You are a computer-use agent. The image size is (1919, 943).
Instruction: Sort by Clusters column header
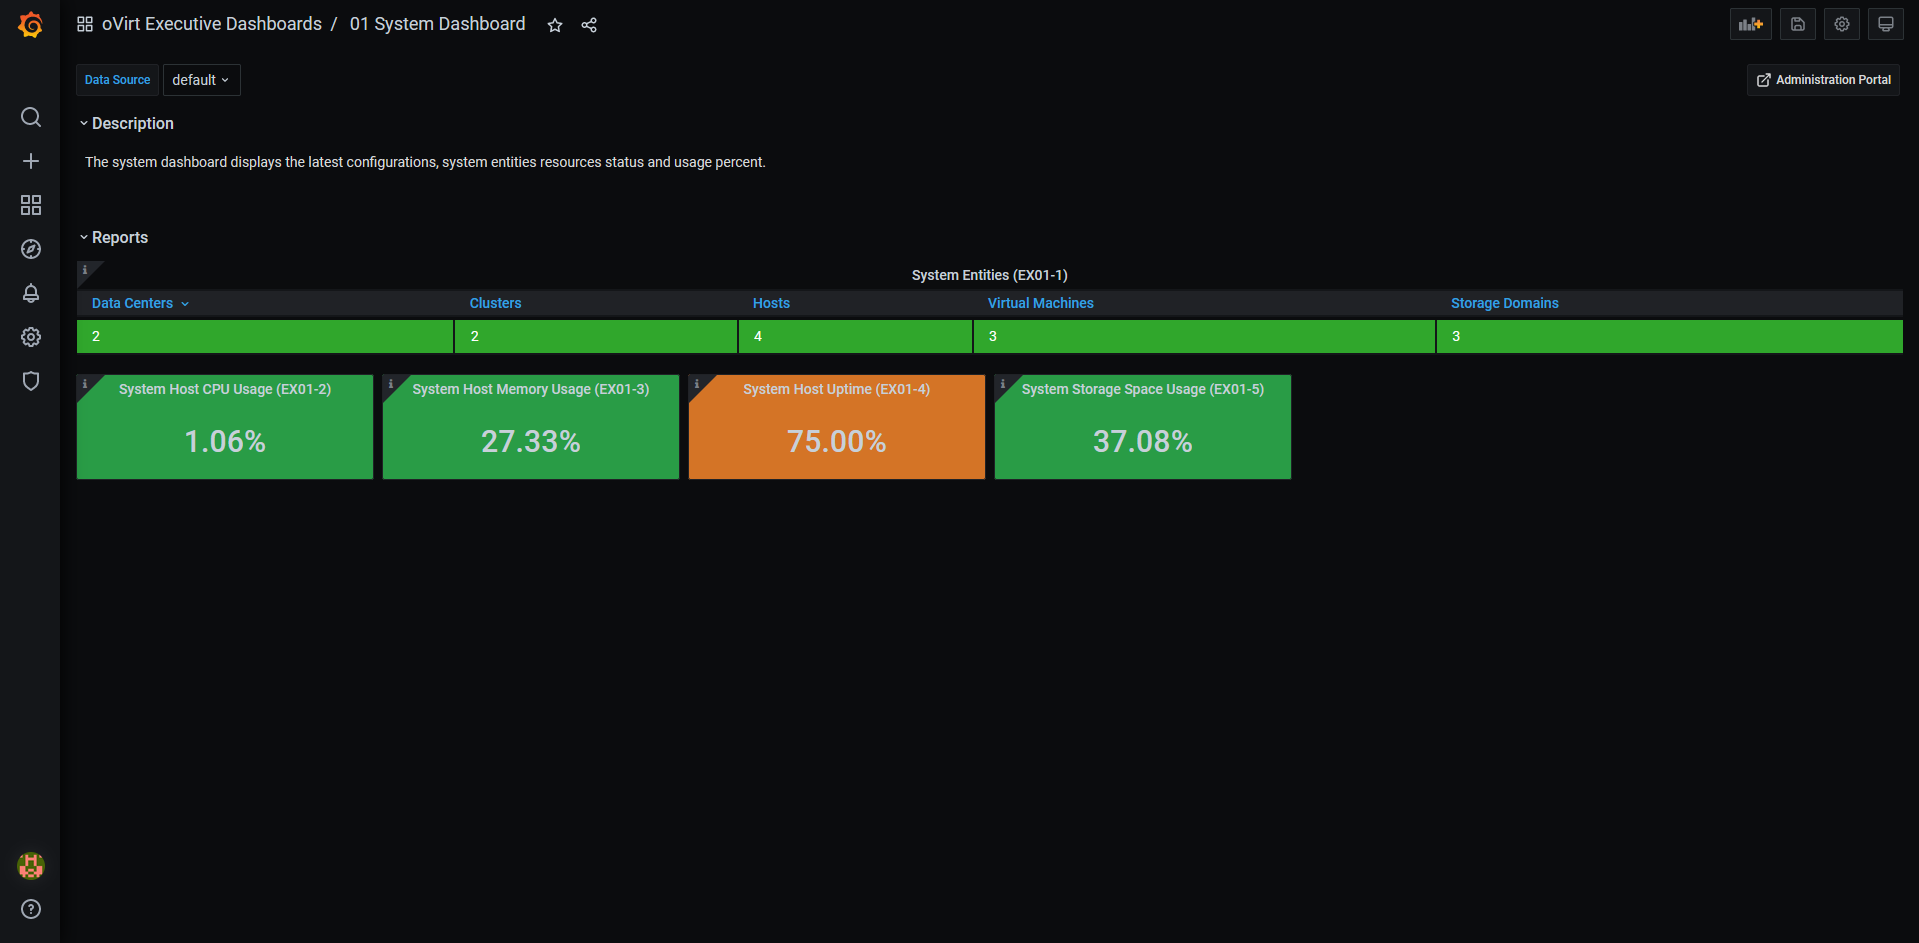tap(496, 303)
